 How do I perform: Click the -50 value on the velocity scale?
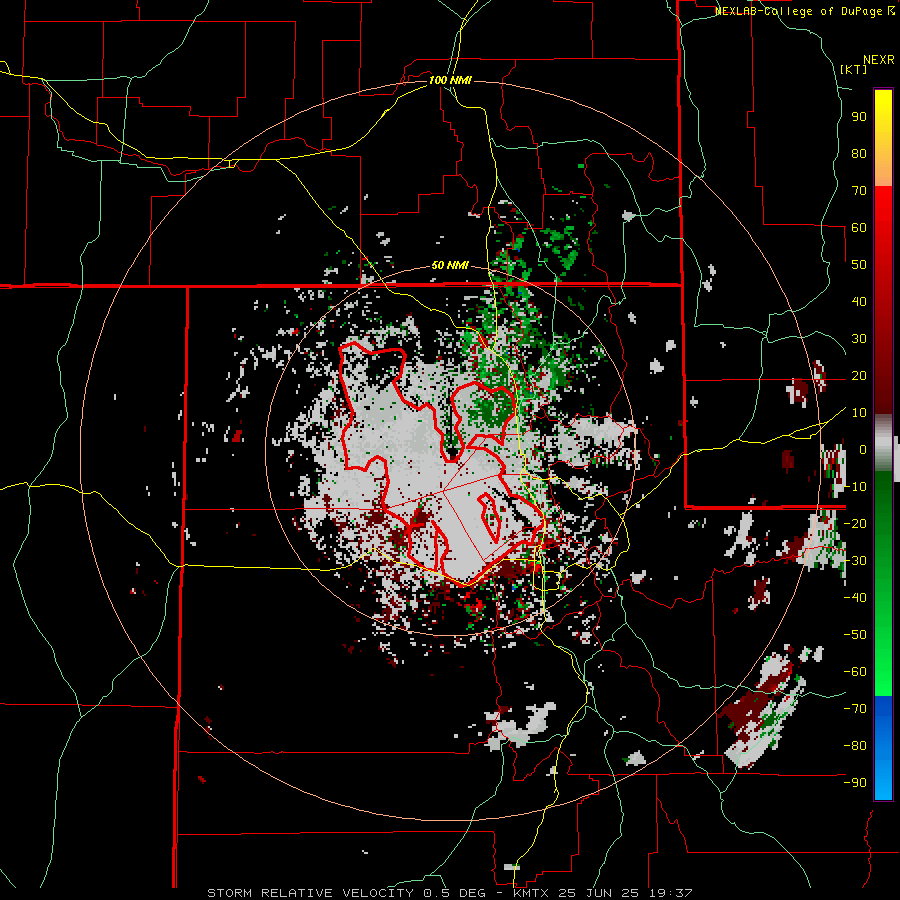pyautogui.click(x=855, y=635)
